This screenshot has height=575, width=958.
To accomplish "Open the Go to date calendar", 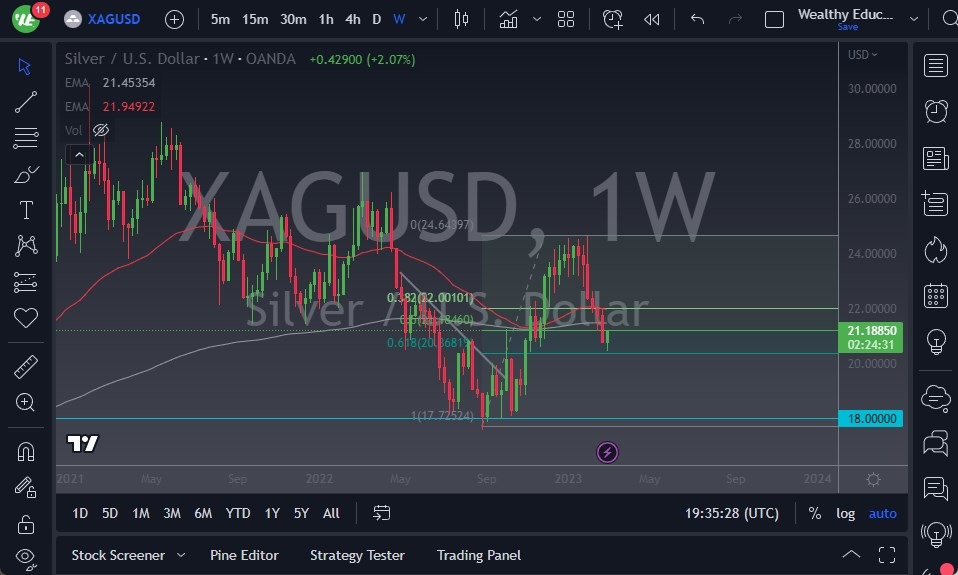I will (381, 513).
